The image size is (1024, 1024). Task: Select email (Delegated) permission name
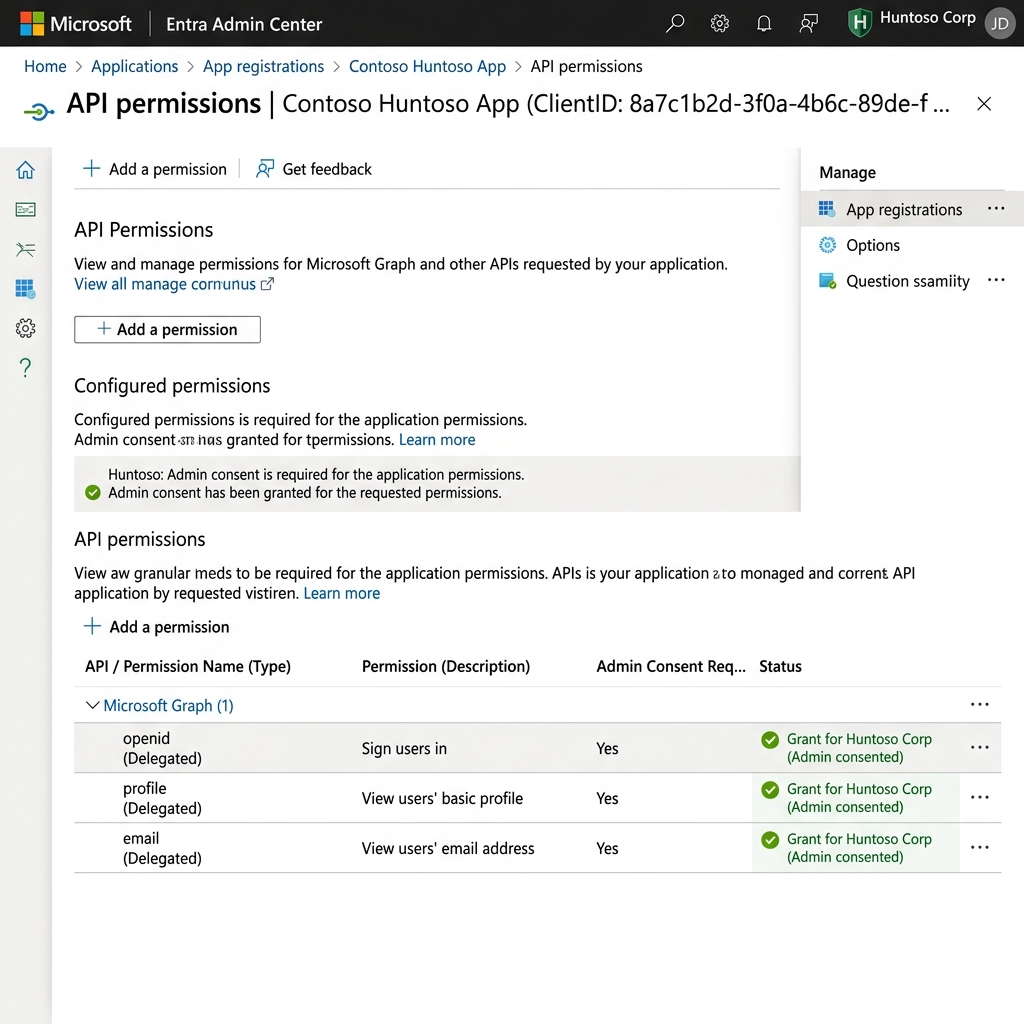click(162, 848)
